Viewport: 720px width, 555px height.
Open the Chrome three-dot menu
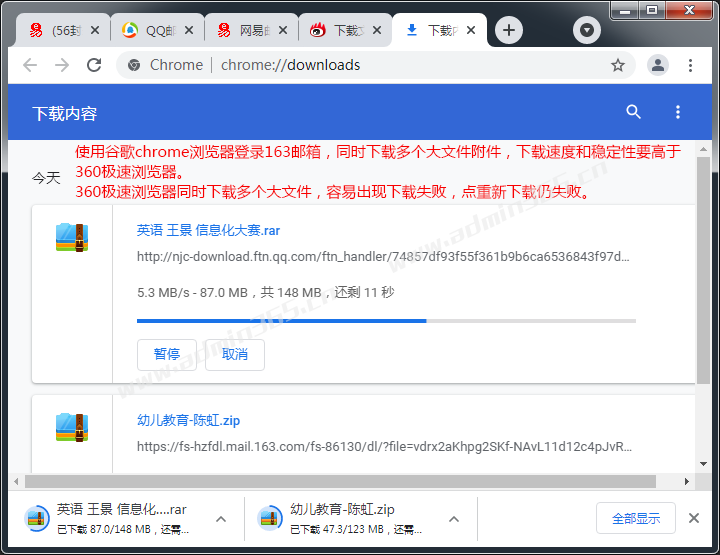[690, 65]
